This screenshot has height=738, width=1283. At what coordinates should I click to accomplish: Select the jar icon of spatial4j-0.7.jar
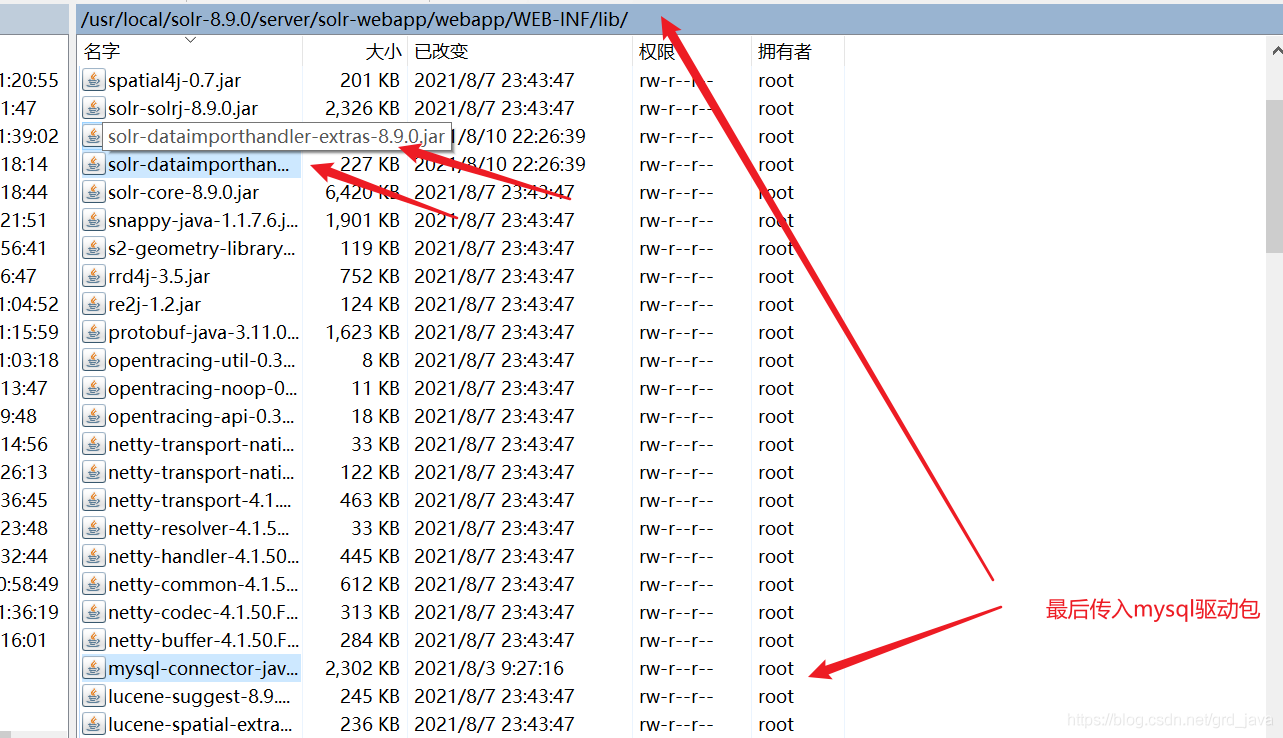pos(94,80)
